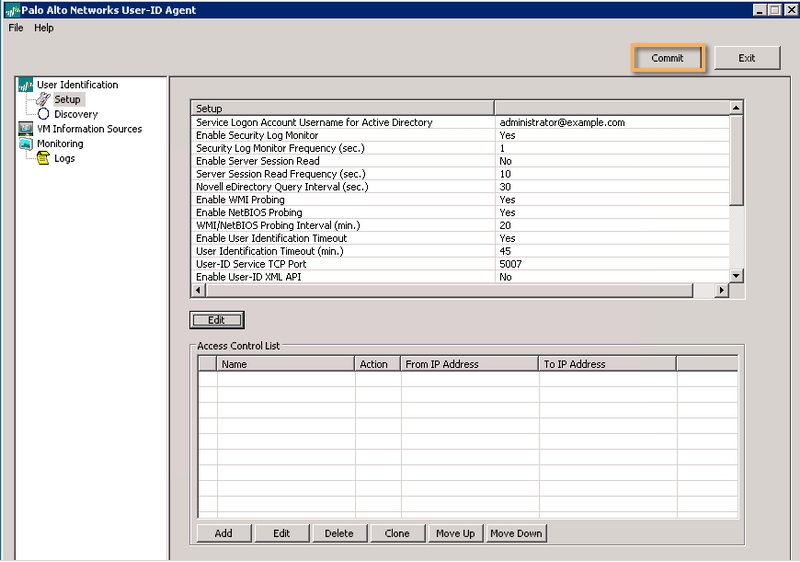Select the Setup node icon
Viewport: 800px width, 562px height.
[42, 100]
